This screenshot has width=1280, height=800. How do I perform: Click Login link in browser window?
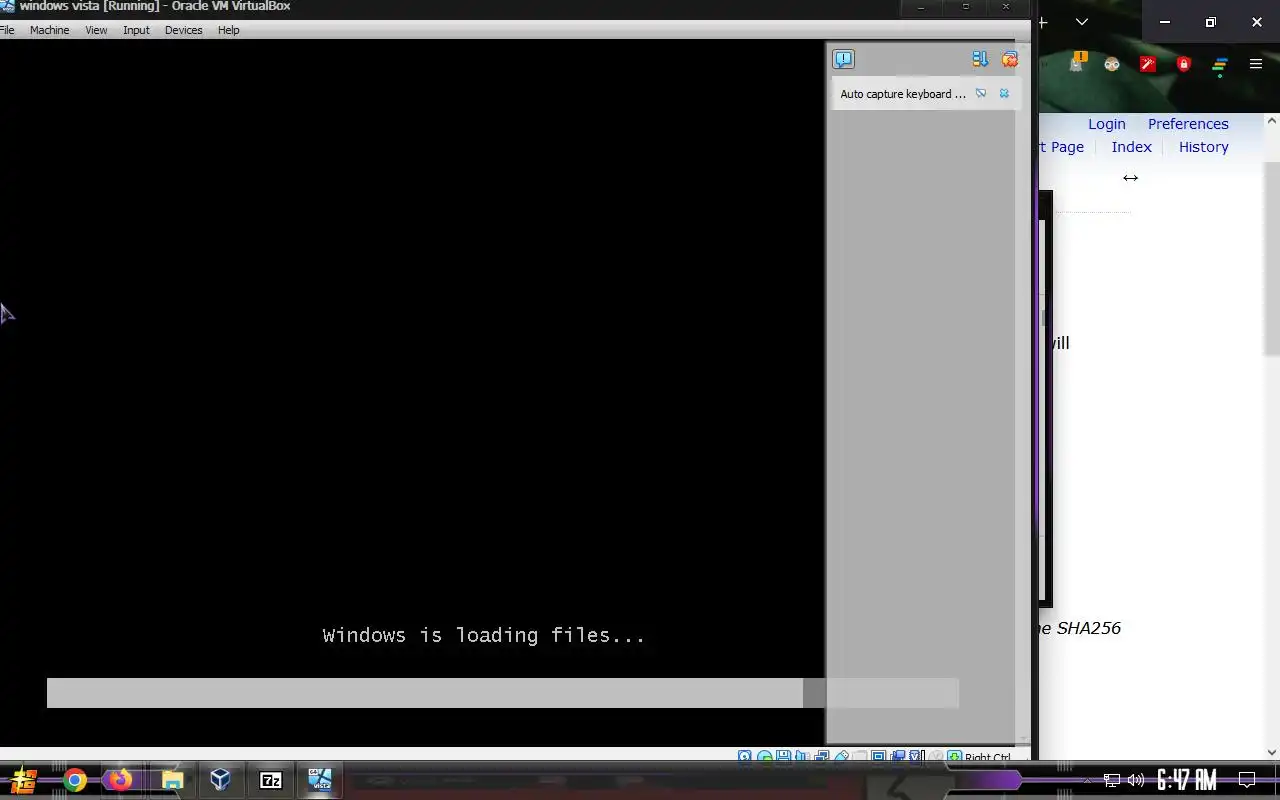click(1107, 124)
